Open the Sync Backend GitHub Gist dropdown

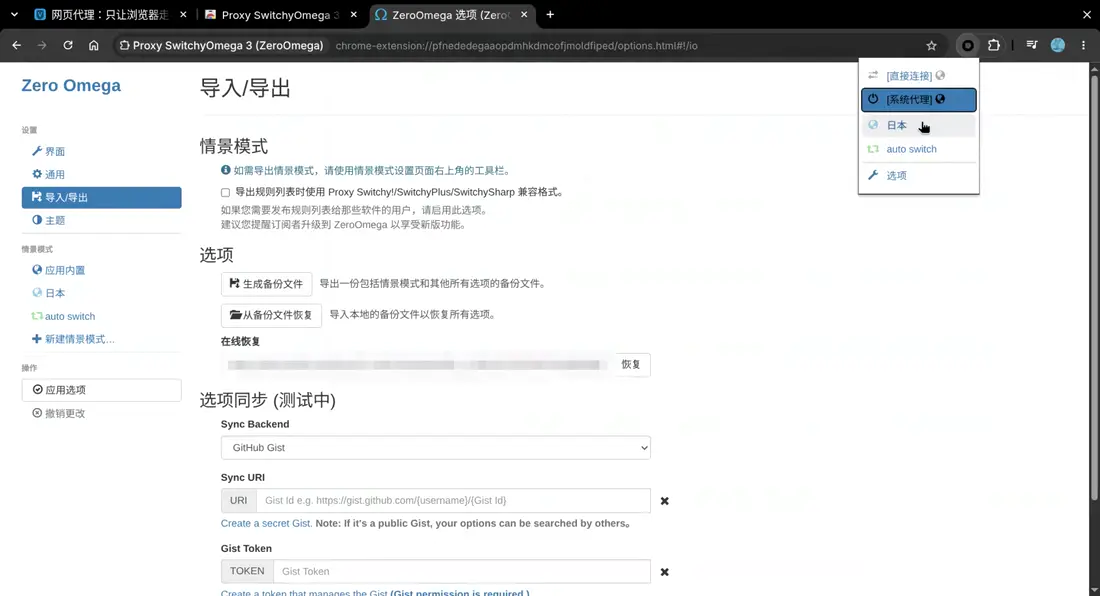point(436,447)
